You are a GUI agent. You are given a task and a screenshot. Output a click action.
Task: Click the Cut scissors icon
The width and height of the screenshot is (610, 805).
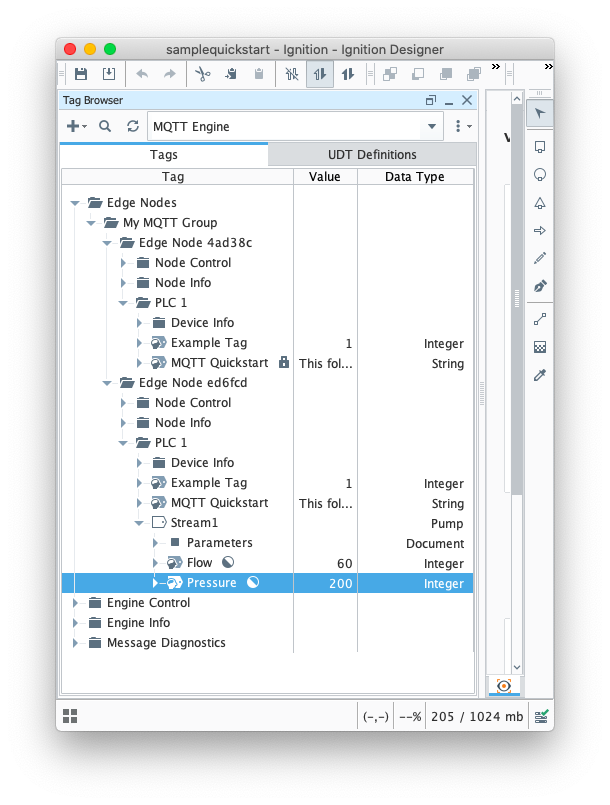[203, 74]
